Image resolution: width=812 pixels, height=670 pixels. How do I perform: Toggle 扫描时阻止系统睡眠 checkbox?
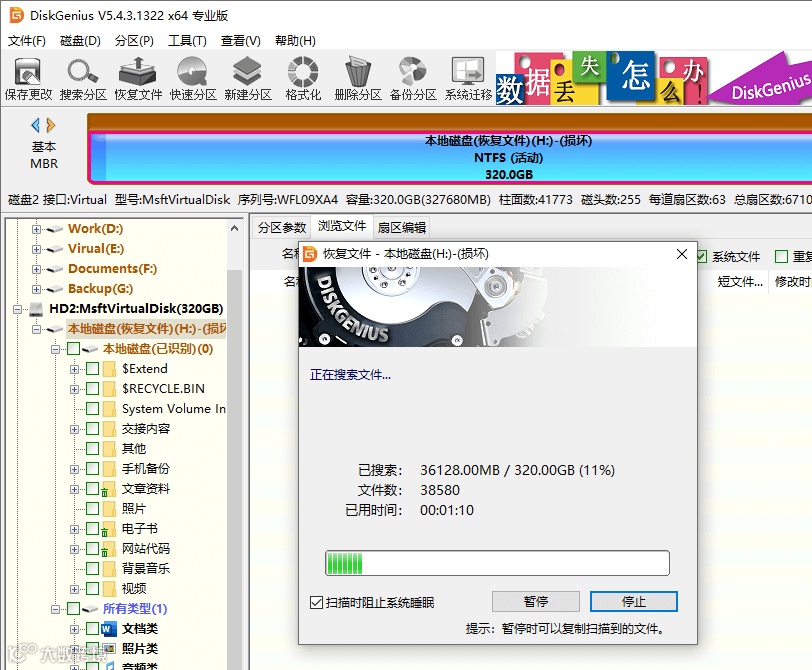coord(316,603)
